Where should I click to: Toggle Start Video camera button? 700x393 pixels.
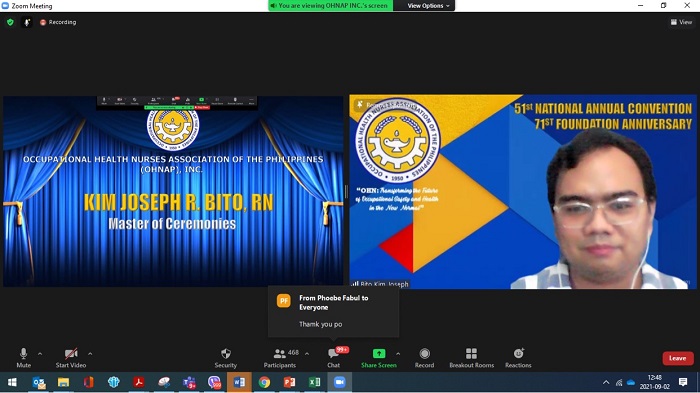click(71, 358)
